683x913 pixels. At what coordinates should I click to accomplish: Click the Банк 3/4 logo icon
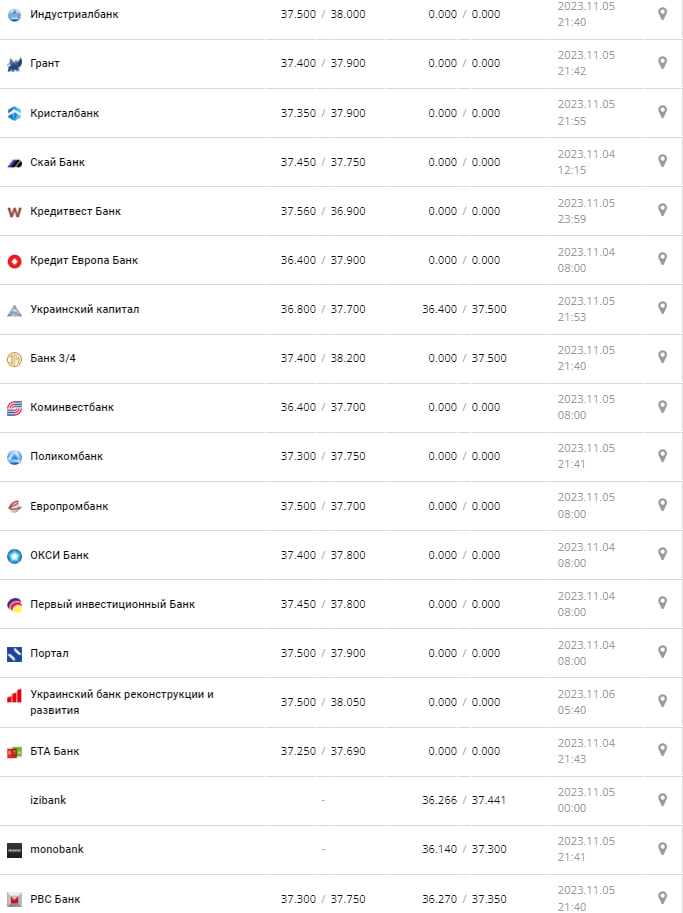coord(14,359)
